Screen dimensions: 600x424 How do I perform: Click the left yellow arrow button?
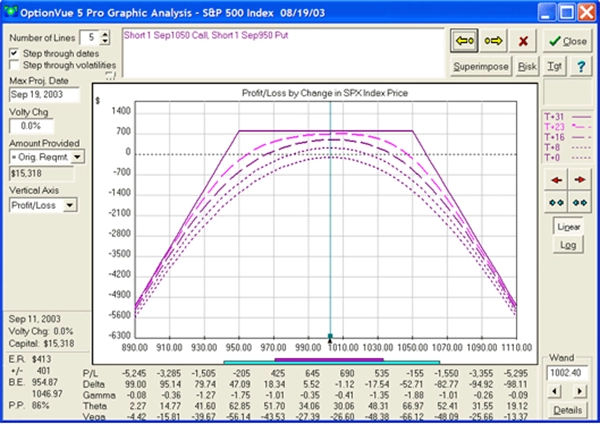[462, 42]
